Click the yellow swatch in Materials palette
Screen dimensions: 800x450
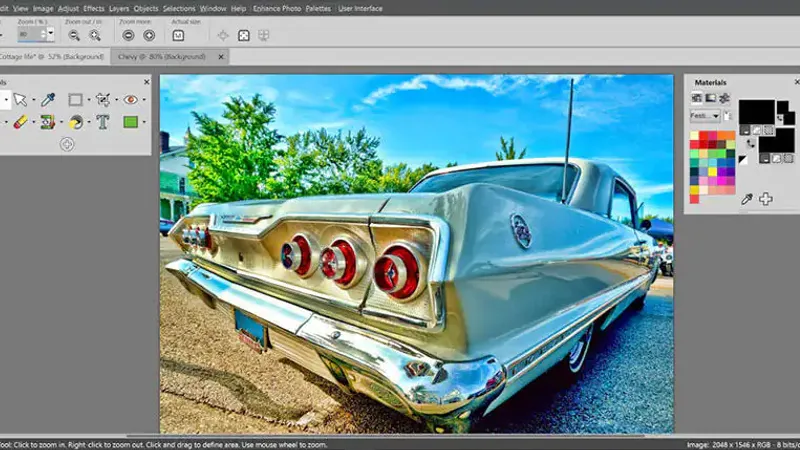[x=711, y=170]
